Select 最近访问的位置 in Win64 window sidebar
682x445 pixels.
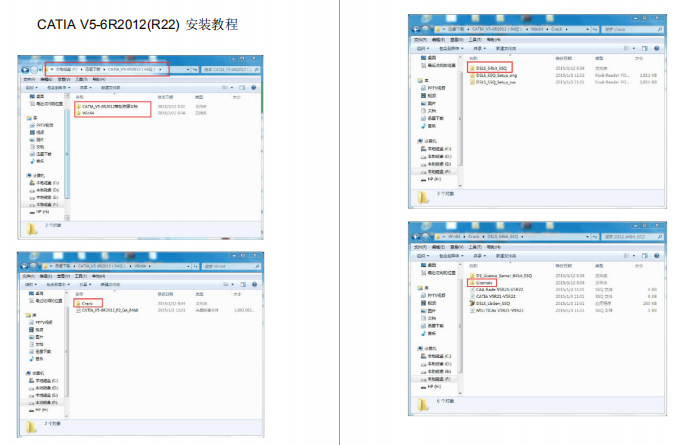(46, 301)
